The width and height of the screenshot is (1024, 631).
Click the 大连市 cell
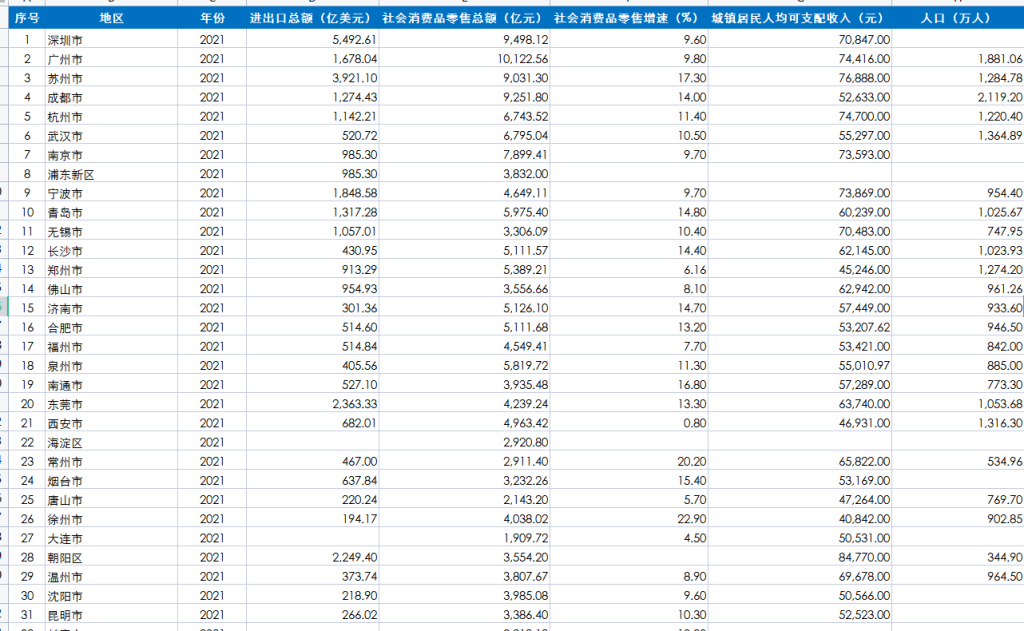pyautogui.click(x=111, y=538)
